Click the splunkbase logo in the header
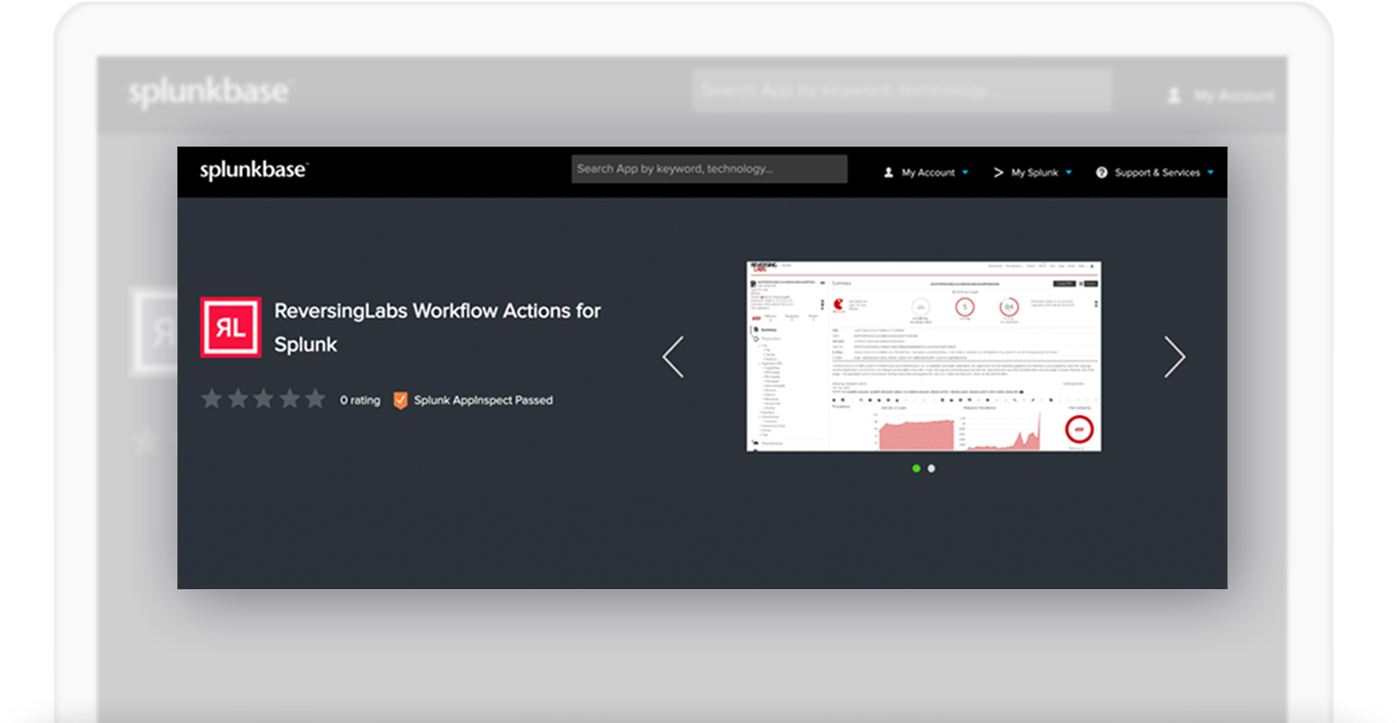The image size is (1400, 723). click(x=253, y=171)
